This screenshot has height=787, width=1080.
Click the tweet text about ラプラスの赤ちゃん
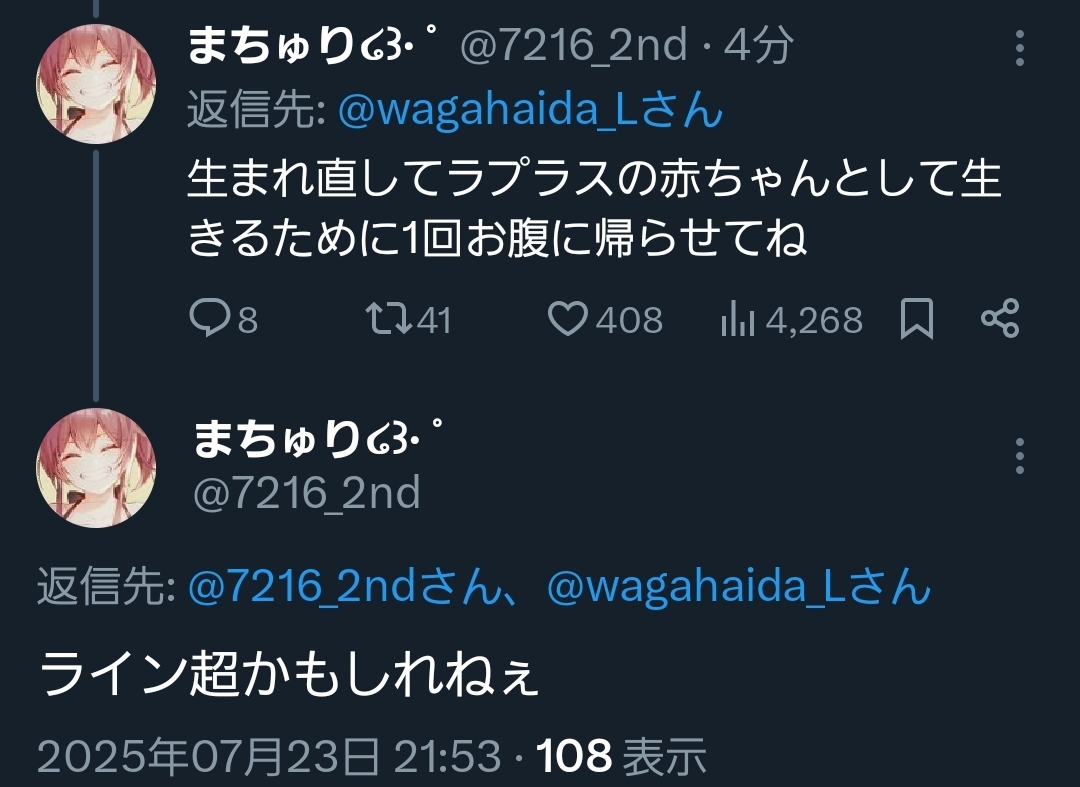point(594,207)
